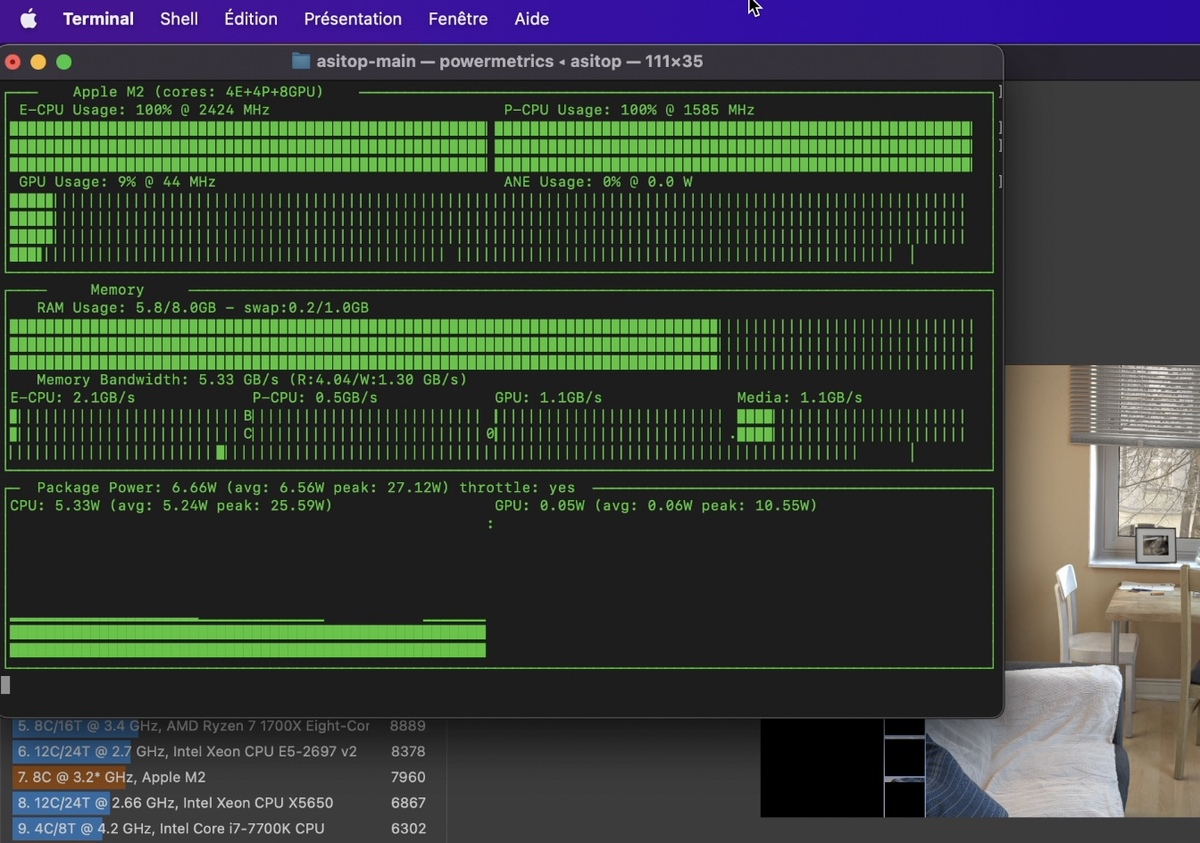Click 'RAM Usage: 5.8/8.0GB - swap:0.2/1.0GB'
The image size is (1200, 843).
pos(203,308)
